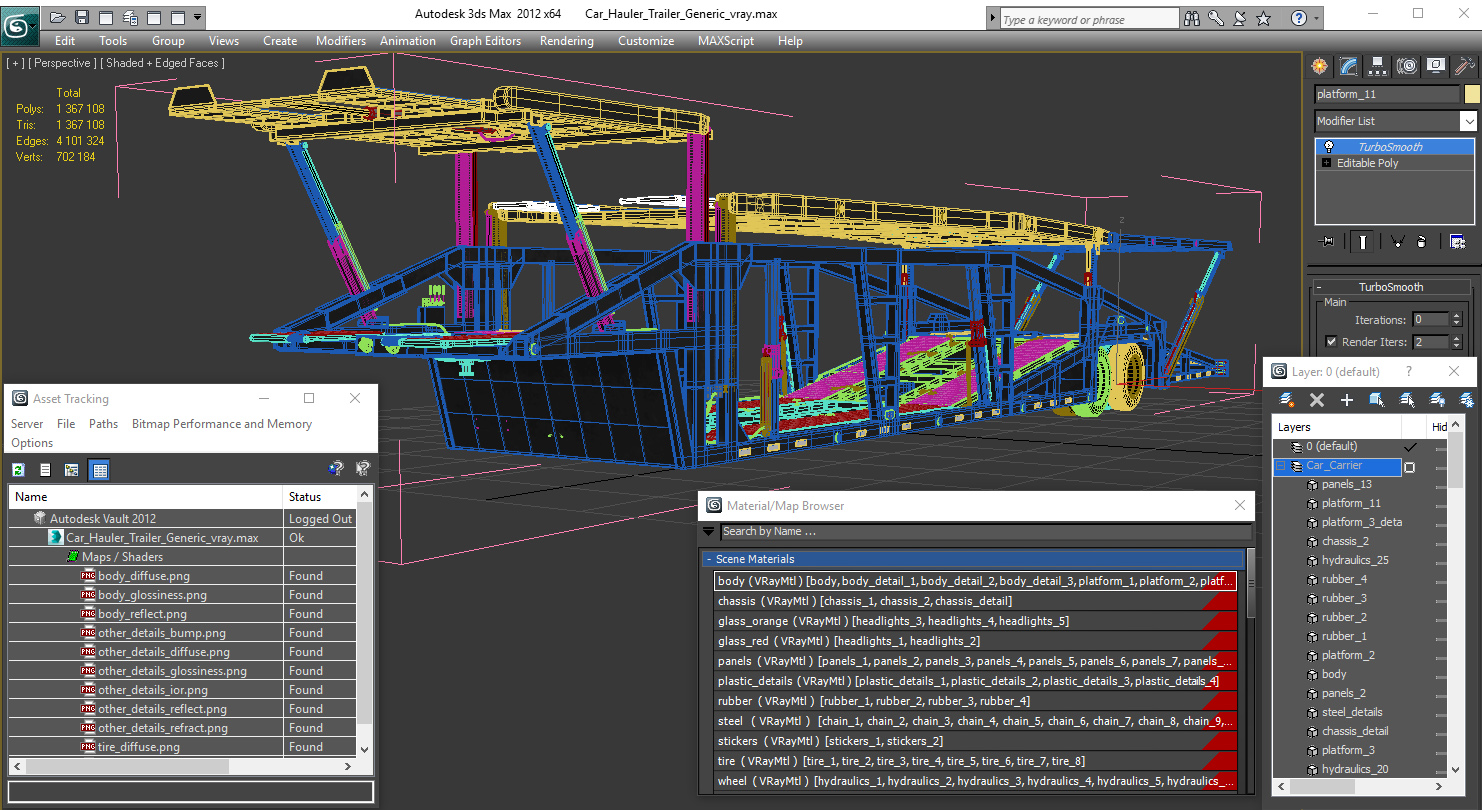Image resolution: width=1482 pixels, height=810 pixels.
Task: Toggle Hide column for hydraulics_25 layer row
Action: pos(1441,561)
